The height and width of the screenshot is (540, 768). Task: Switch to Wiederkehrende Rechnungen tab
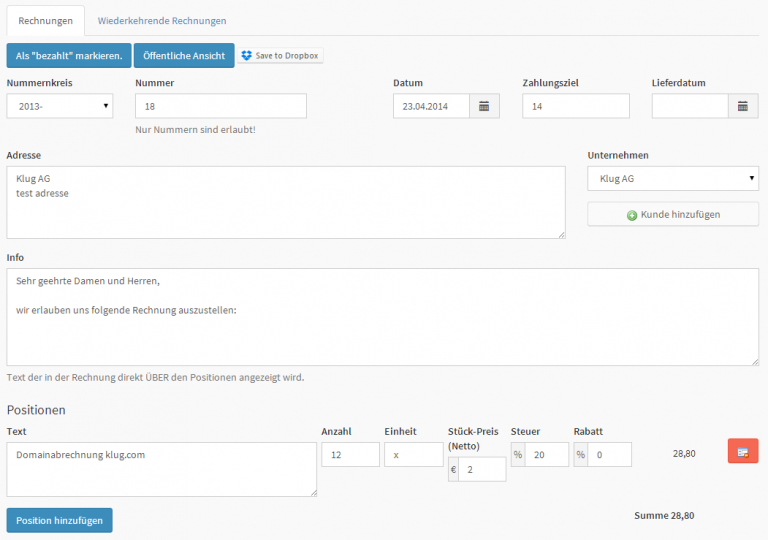click(x=162, y=20)
